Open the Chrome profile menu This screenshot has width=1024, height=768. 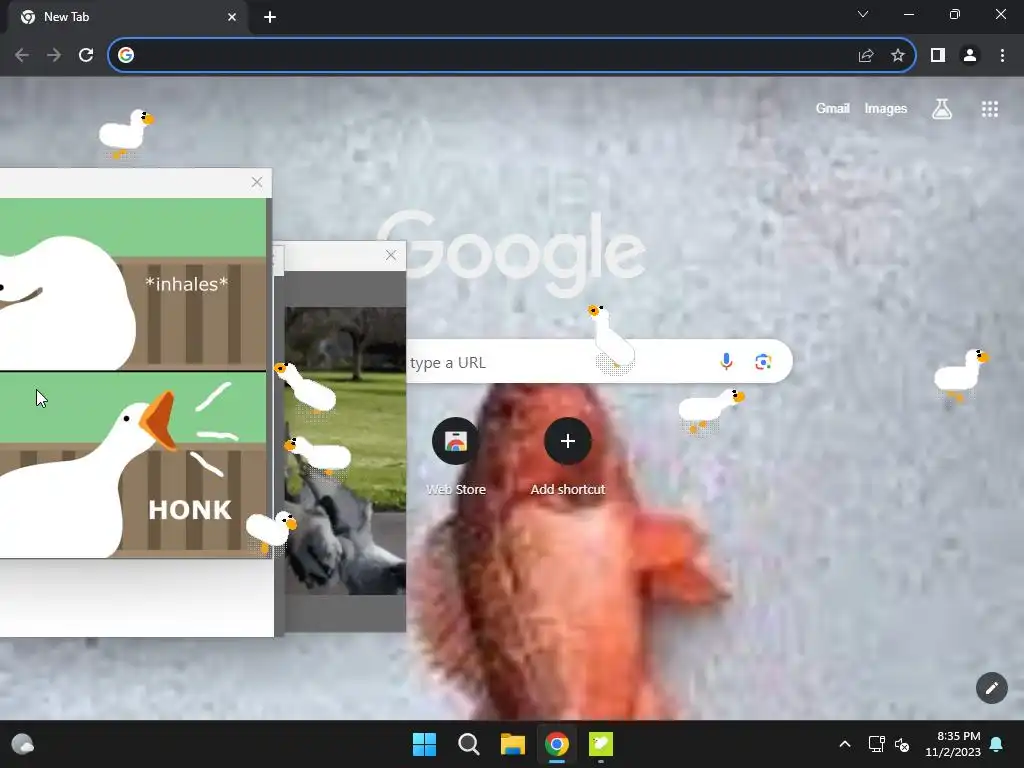(x=970, y=56)
